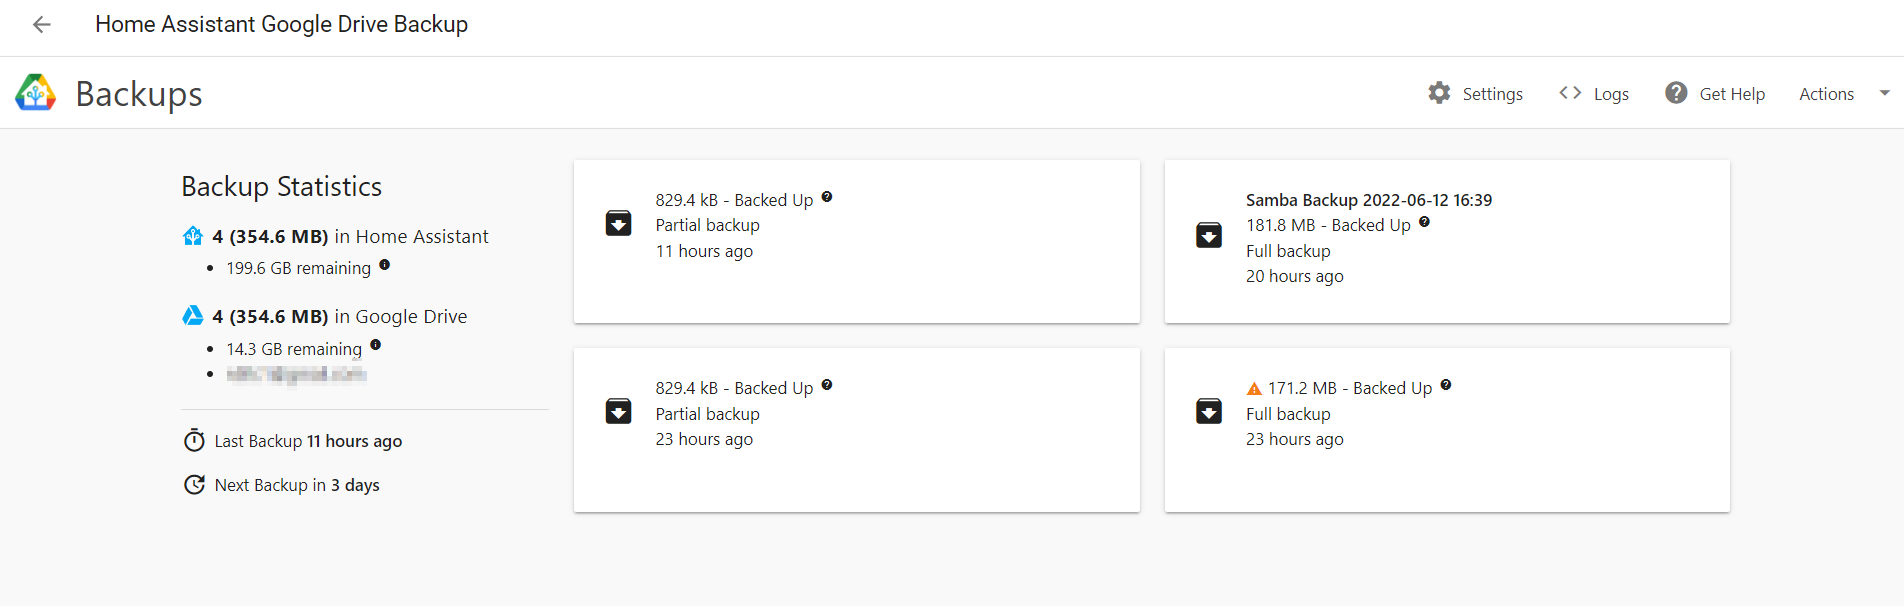
Task: Click info icon beside 199.6 GB remaining
Action: coord(385,265)
